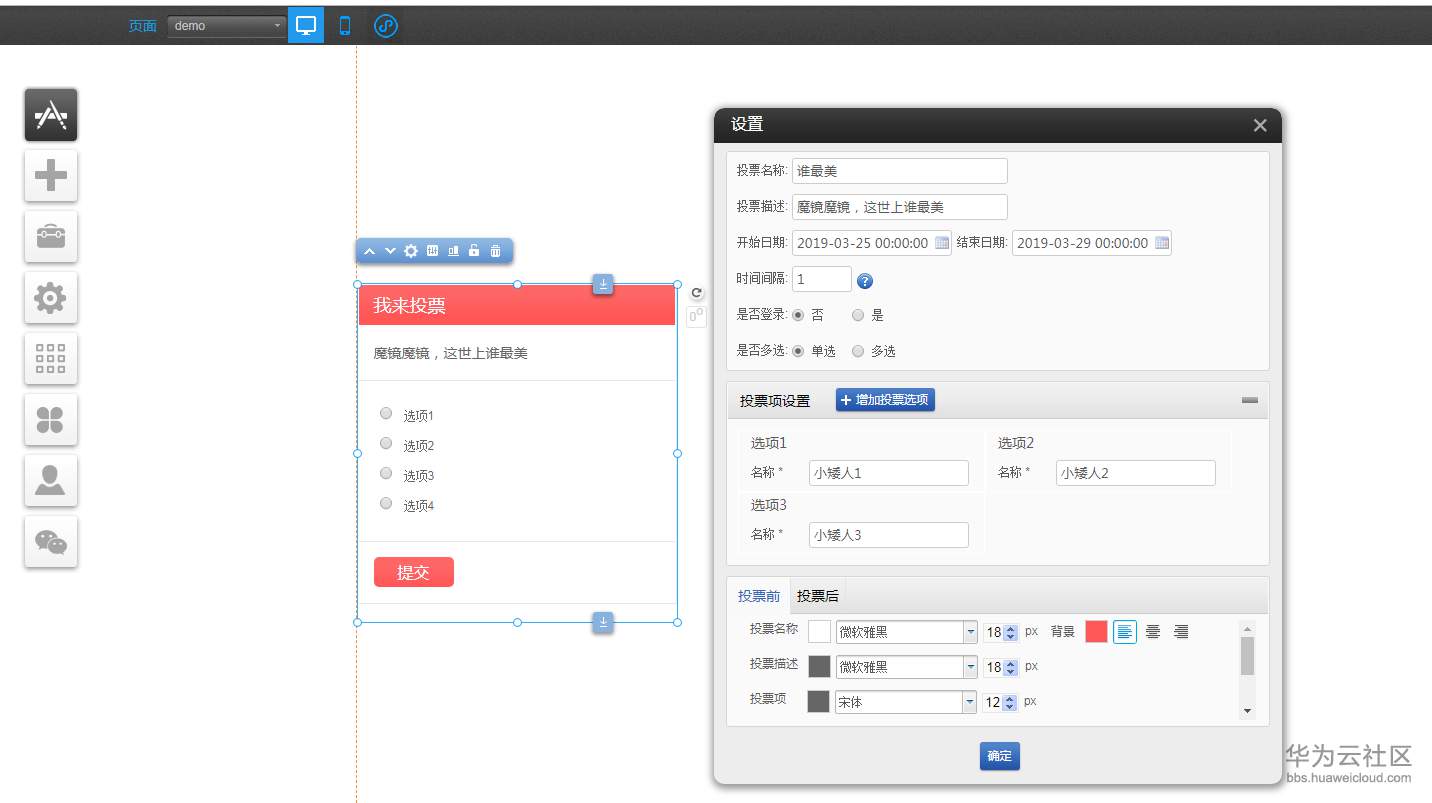Align vote title left
Viewport: 1432px width, 803px height.
coord(1125,632)
